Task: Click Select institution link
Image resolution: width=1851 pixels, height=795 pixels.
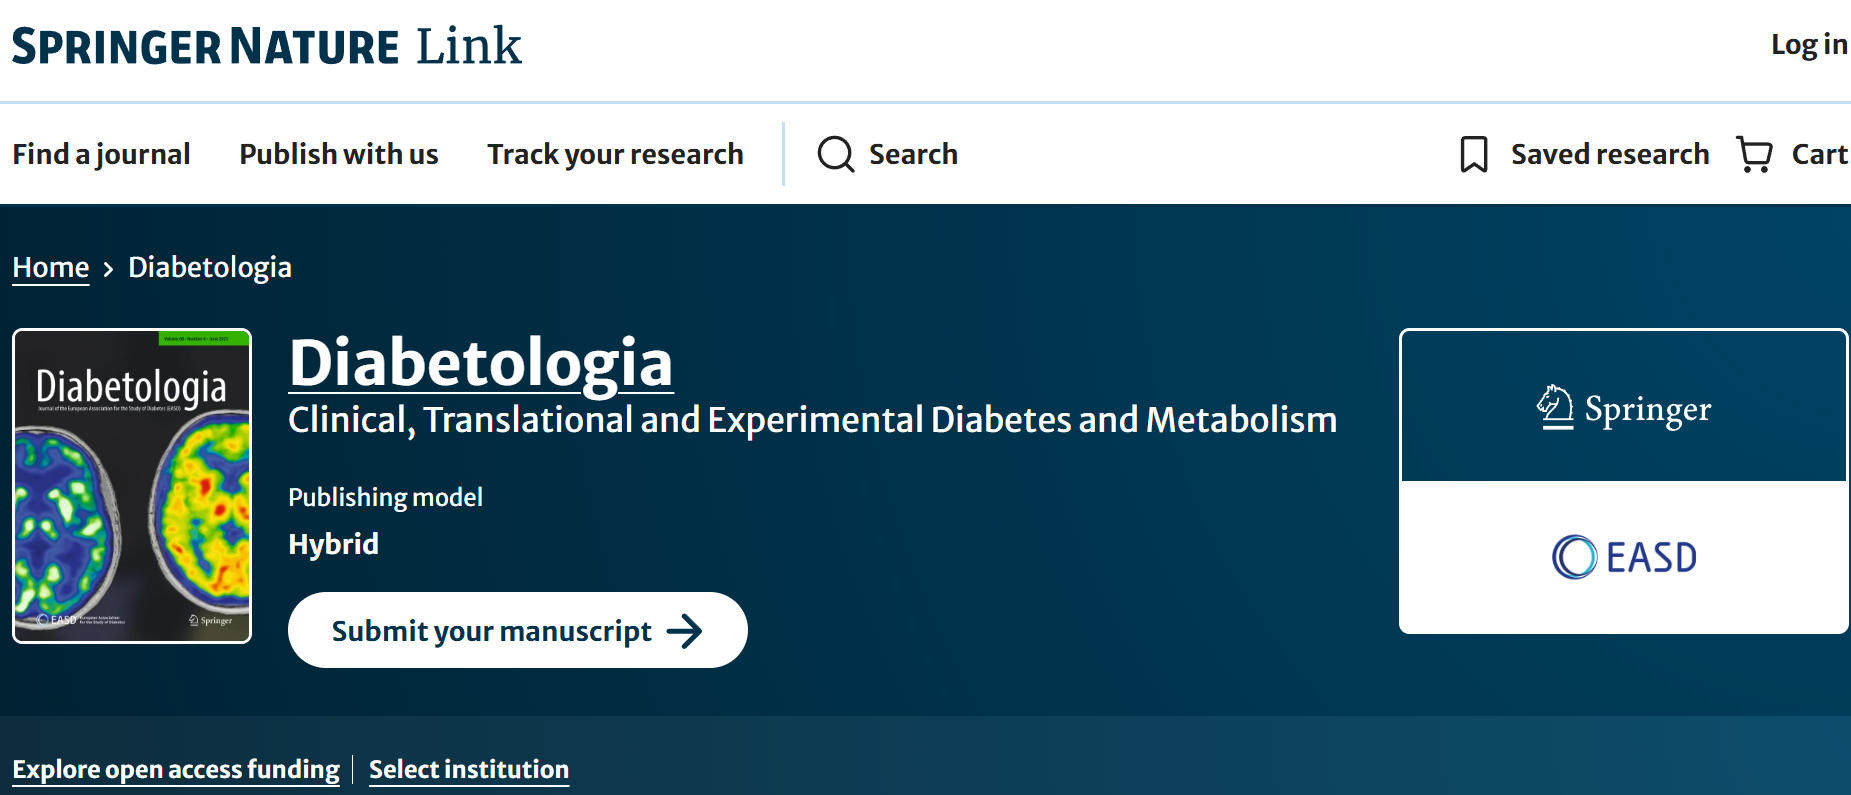Action: point(469,769)
